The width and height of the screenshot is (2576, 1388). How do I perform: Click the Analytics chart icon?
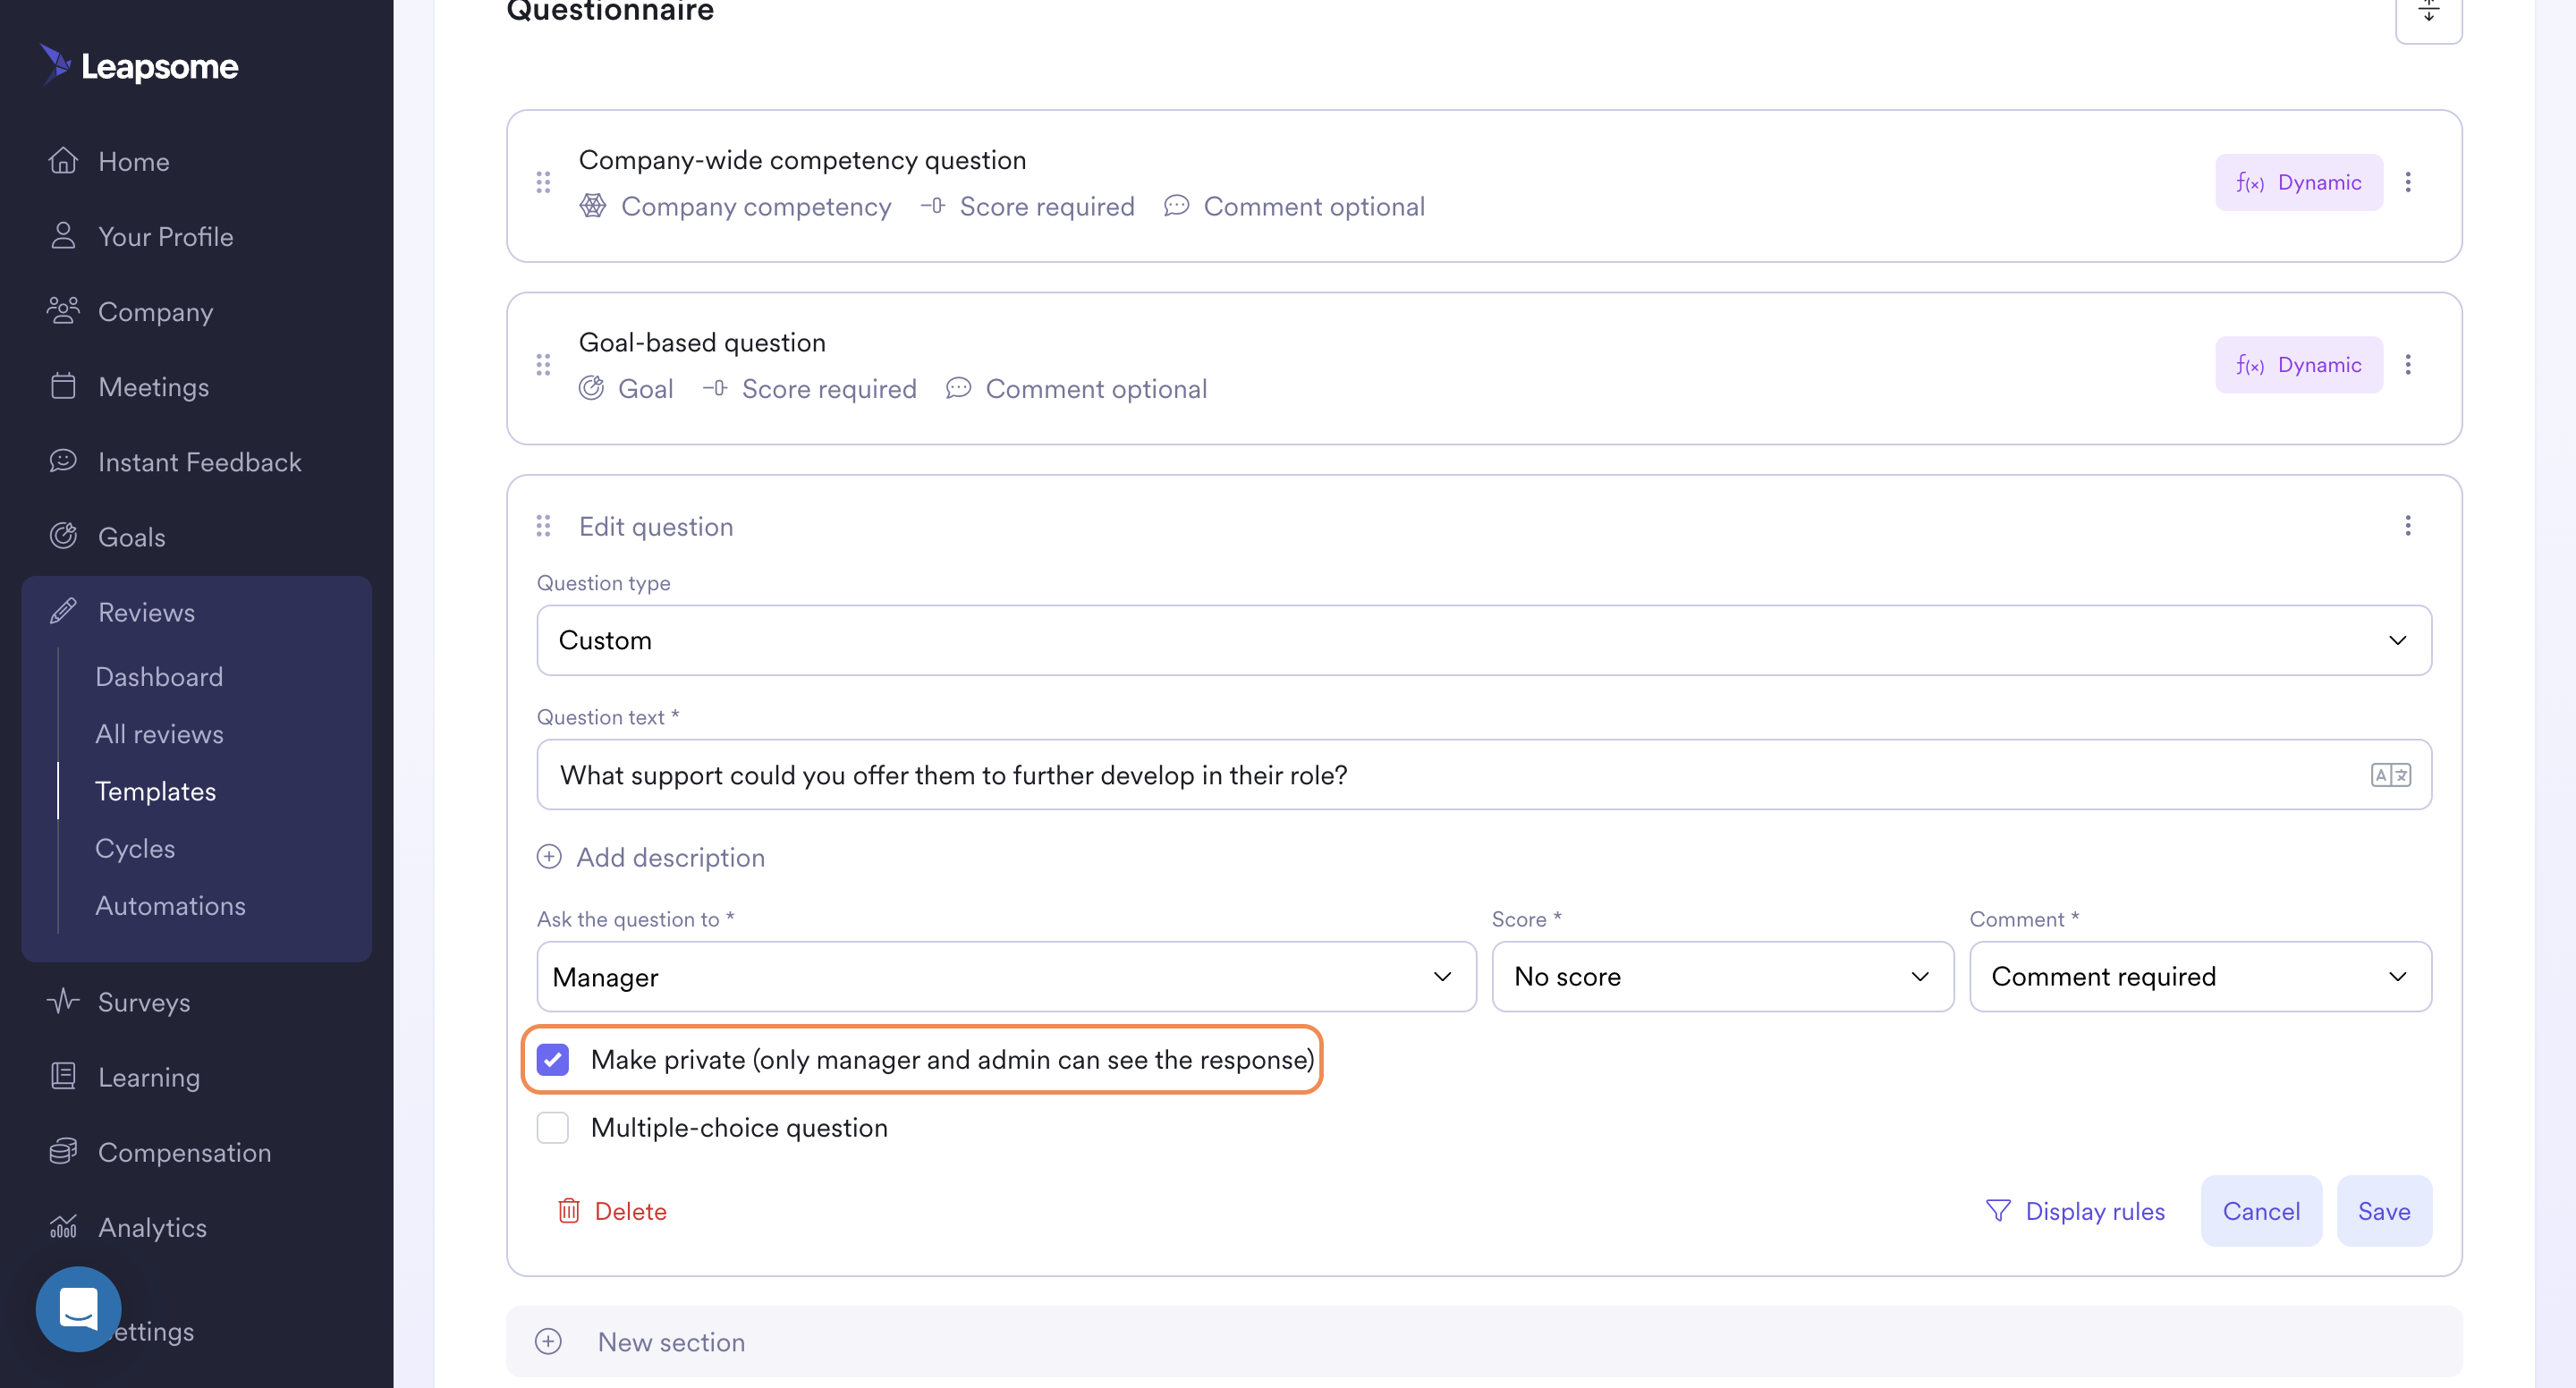pyautogui.click(x=63, y=1226)
